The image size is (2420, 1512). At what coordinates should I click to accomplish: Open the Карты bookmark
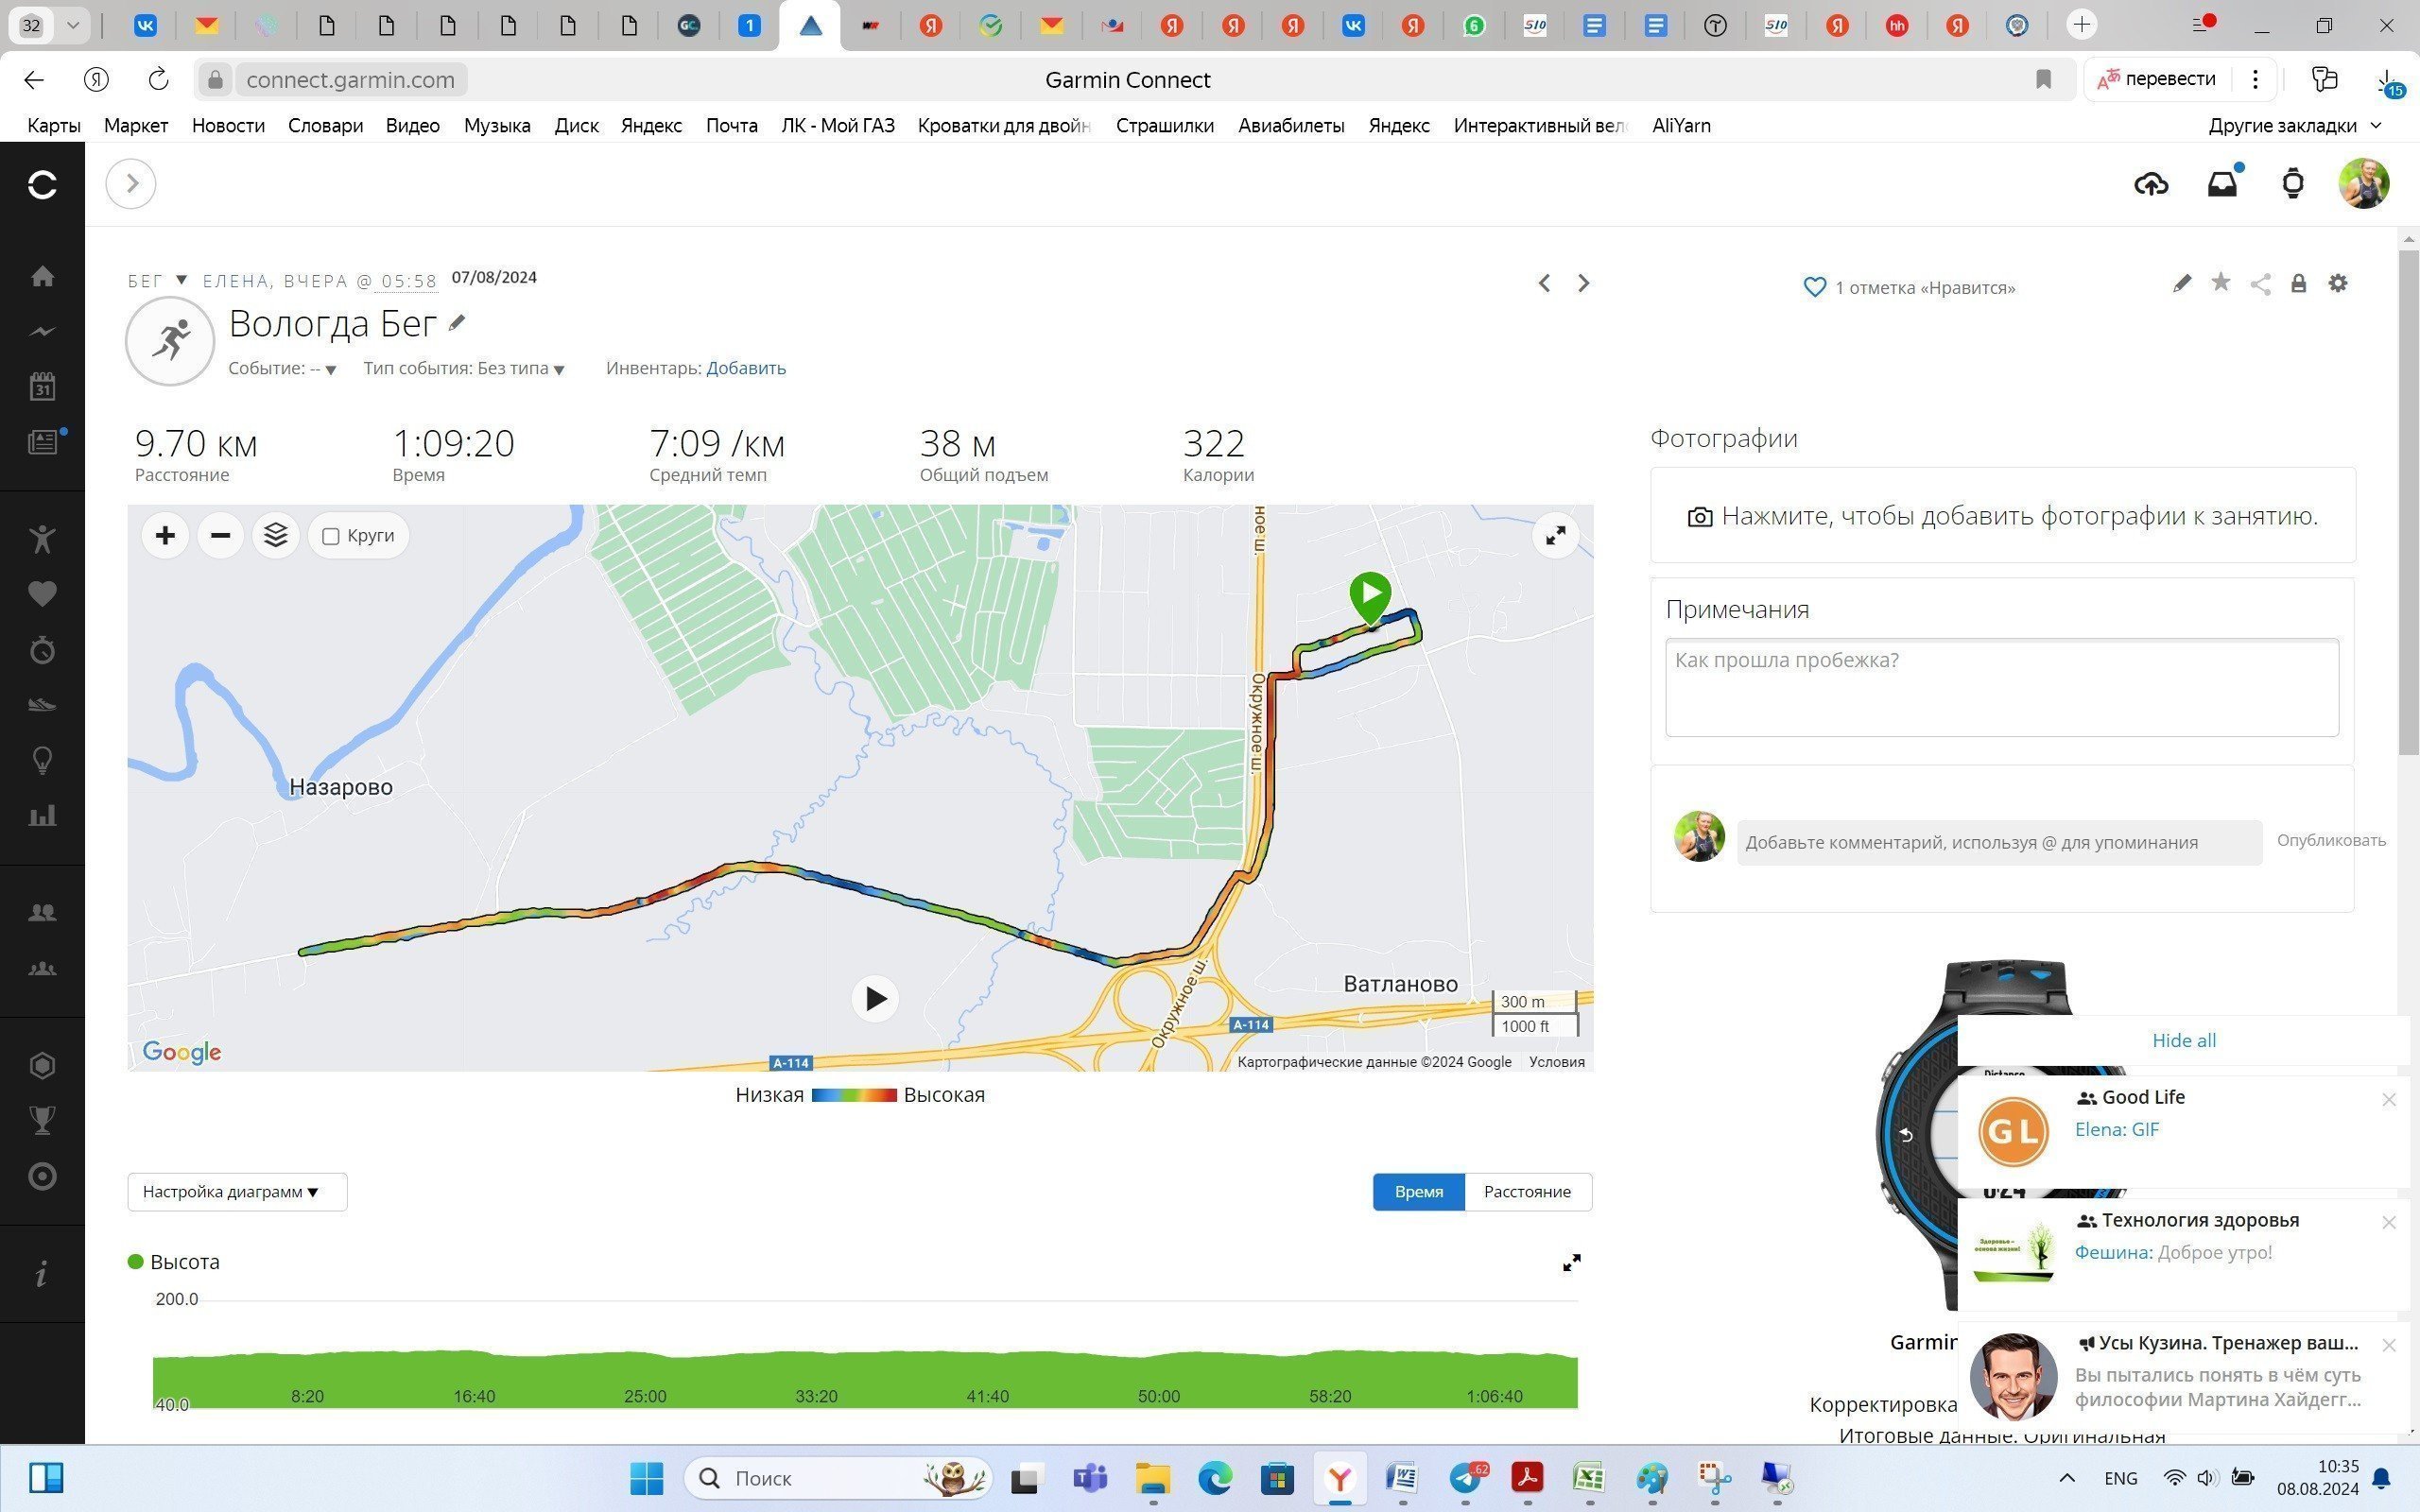pos(54,126)
